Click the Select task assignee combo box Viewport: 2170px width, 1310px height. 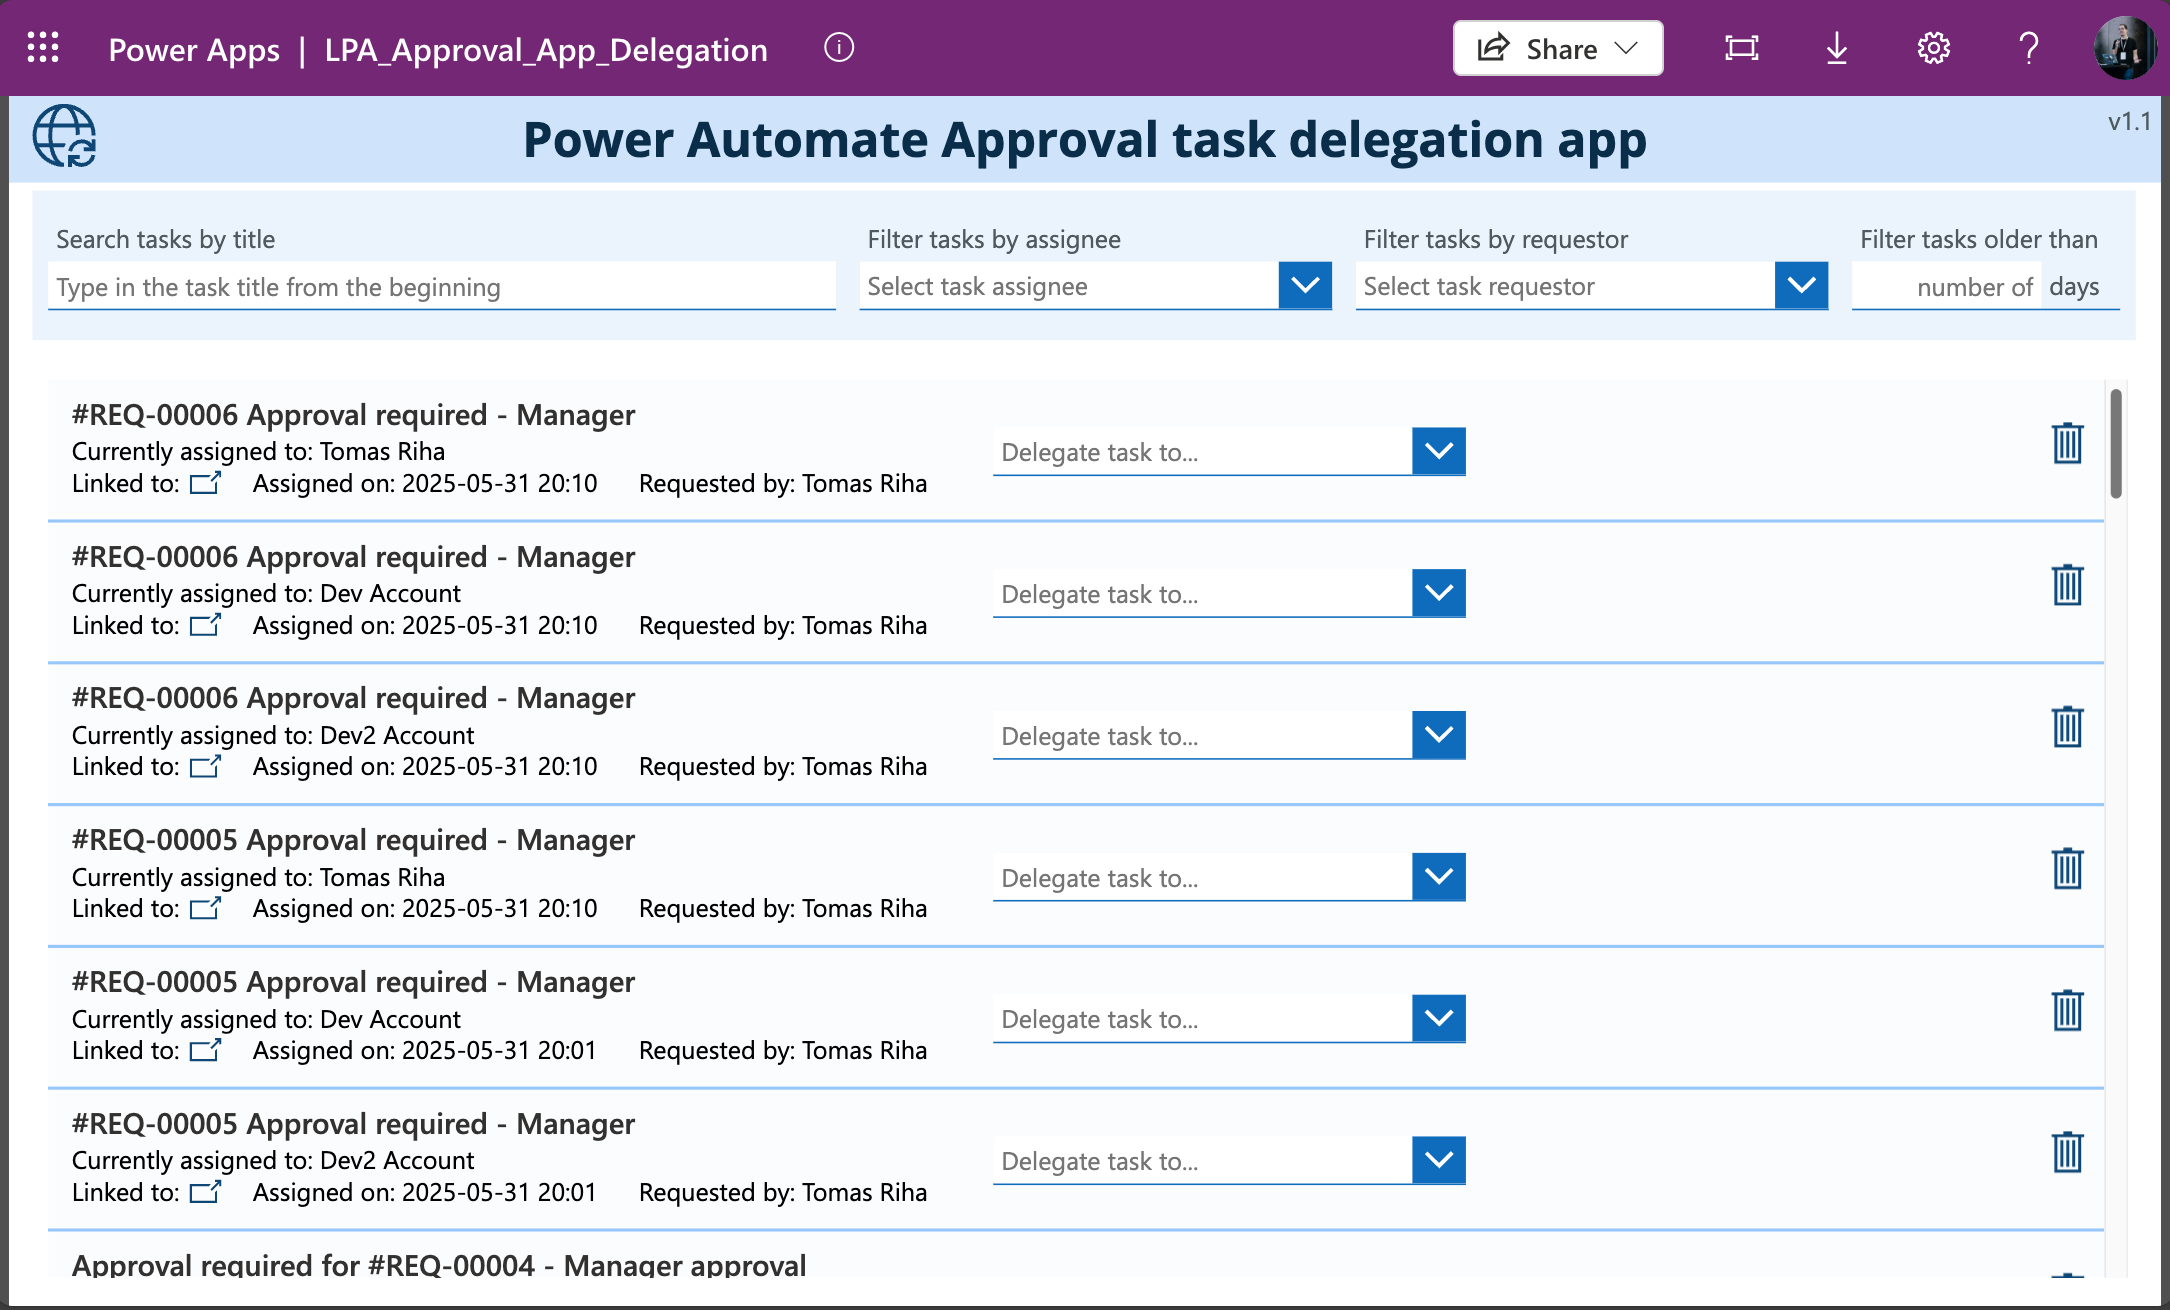(x=1095, y=286)
